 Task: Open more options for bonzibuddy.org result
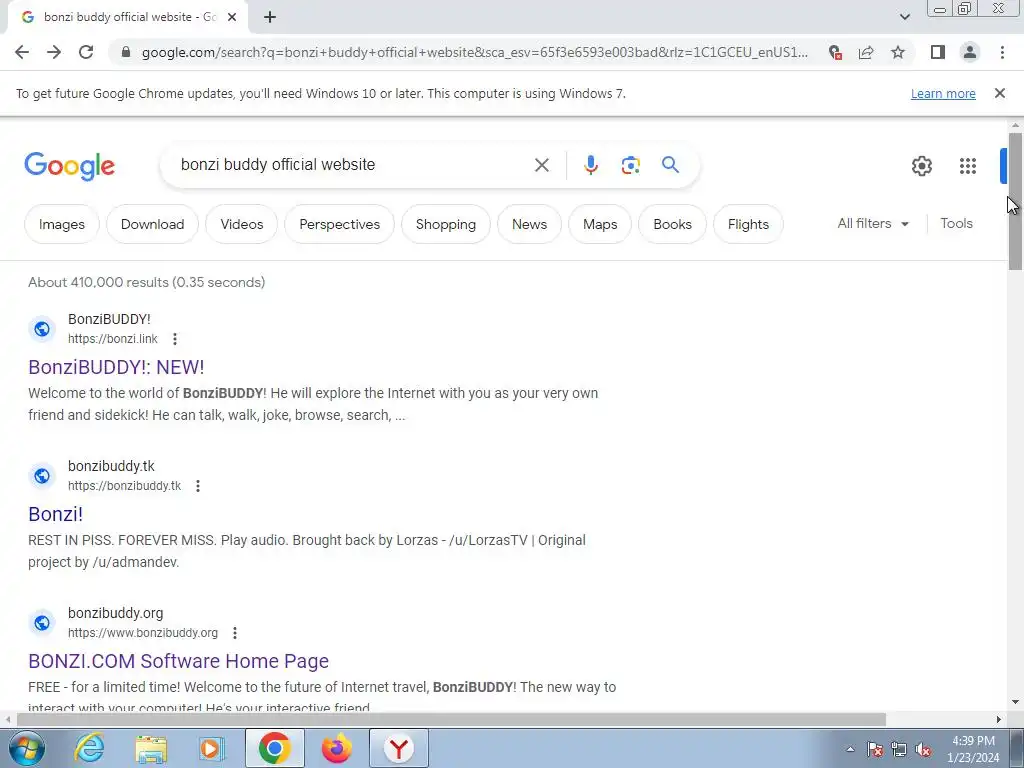234,633
